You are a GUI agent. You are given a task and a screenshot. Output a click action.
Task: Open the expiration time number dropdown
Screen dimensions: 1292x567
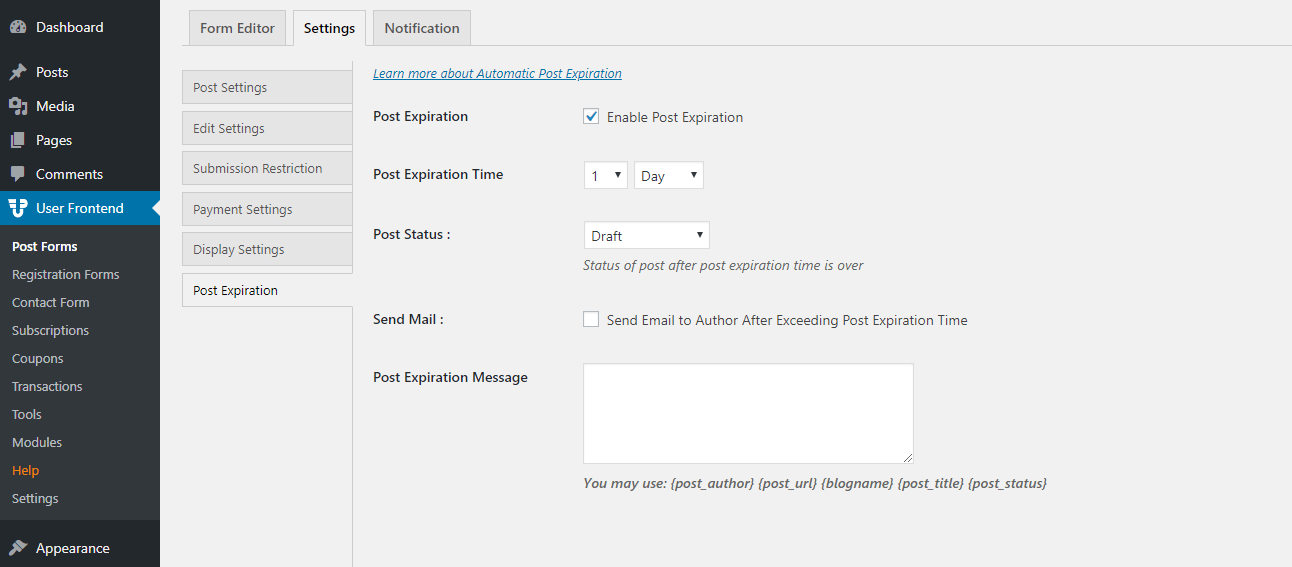pyautogui.click(x=606, y=175)
